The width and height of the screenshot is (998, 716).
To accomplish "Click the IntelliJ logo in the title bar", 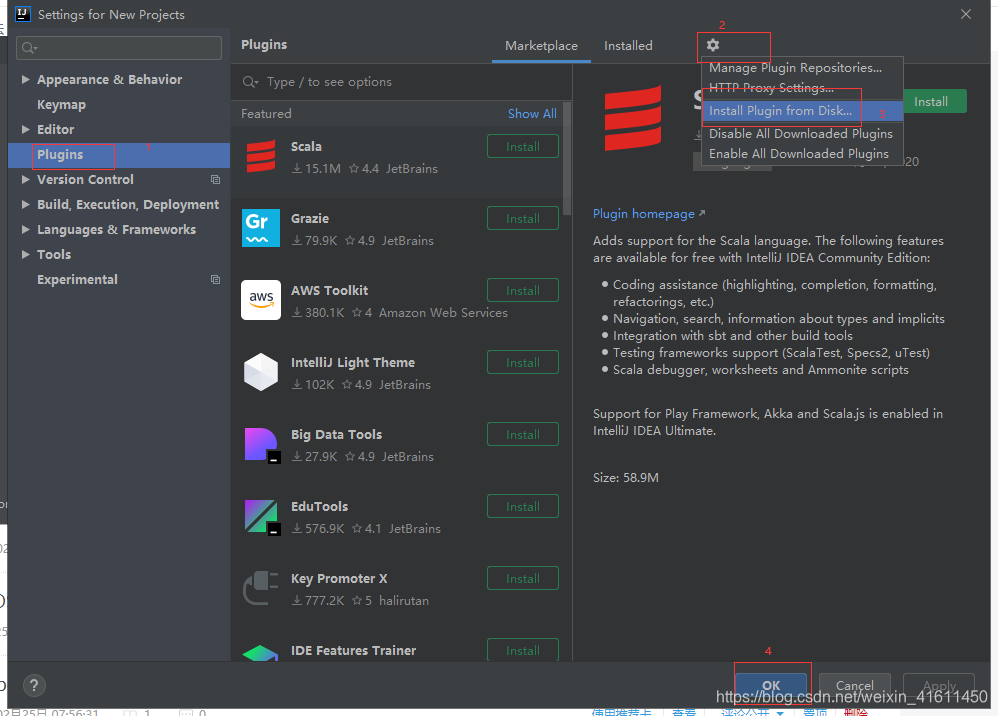I will [x=23, y=14].
